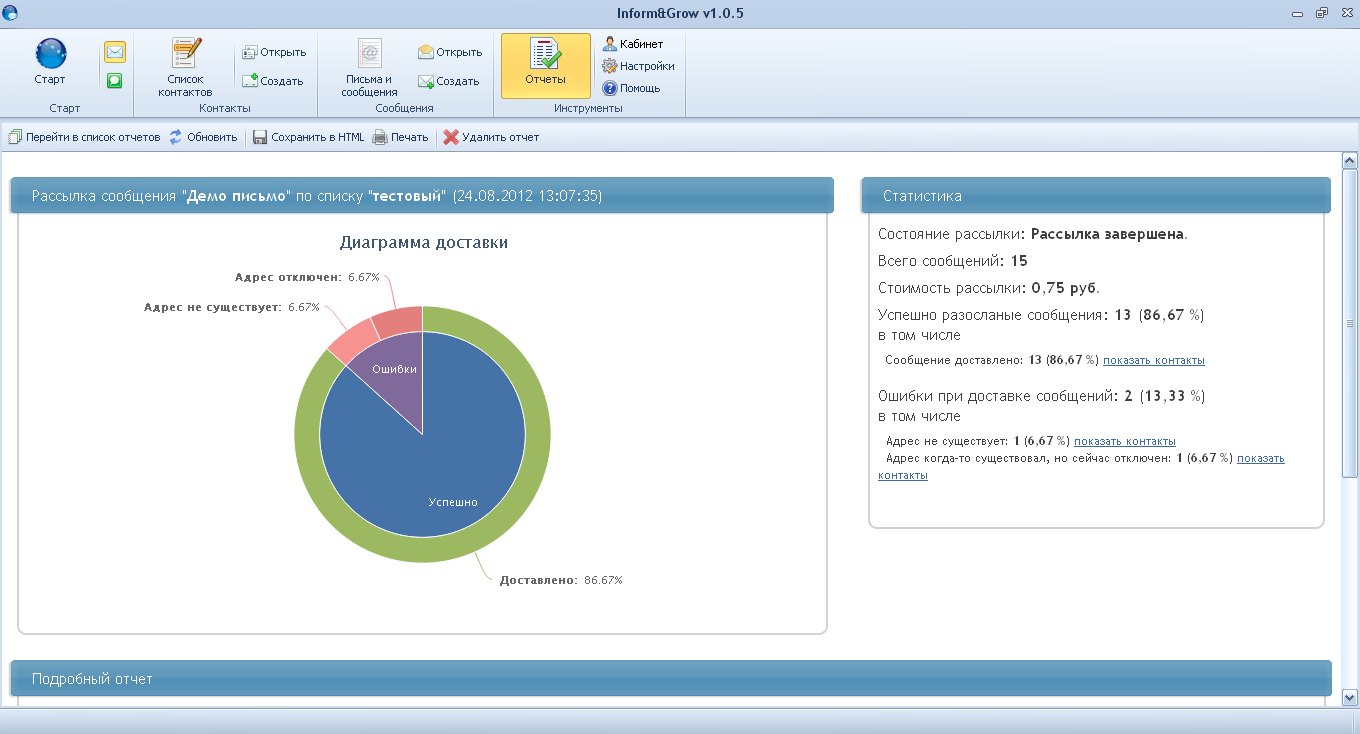Click the vertical scrollbar down arrow
Viewport: 1360px width, 734px height.
[1349, 697]
